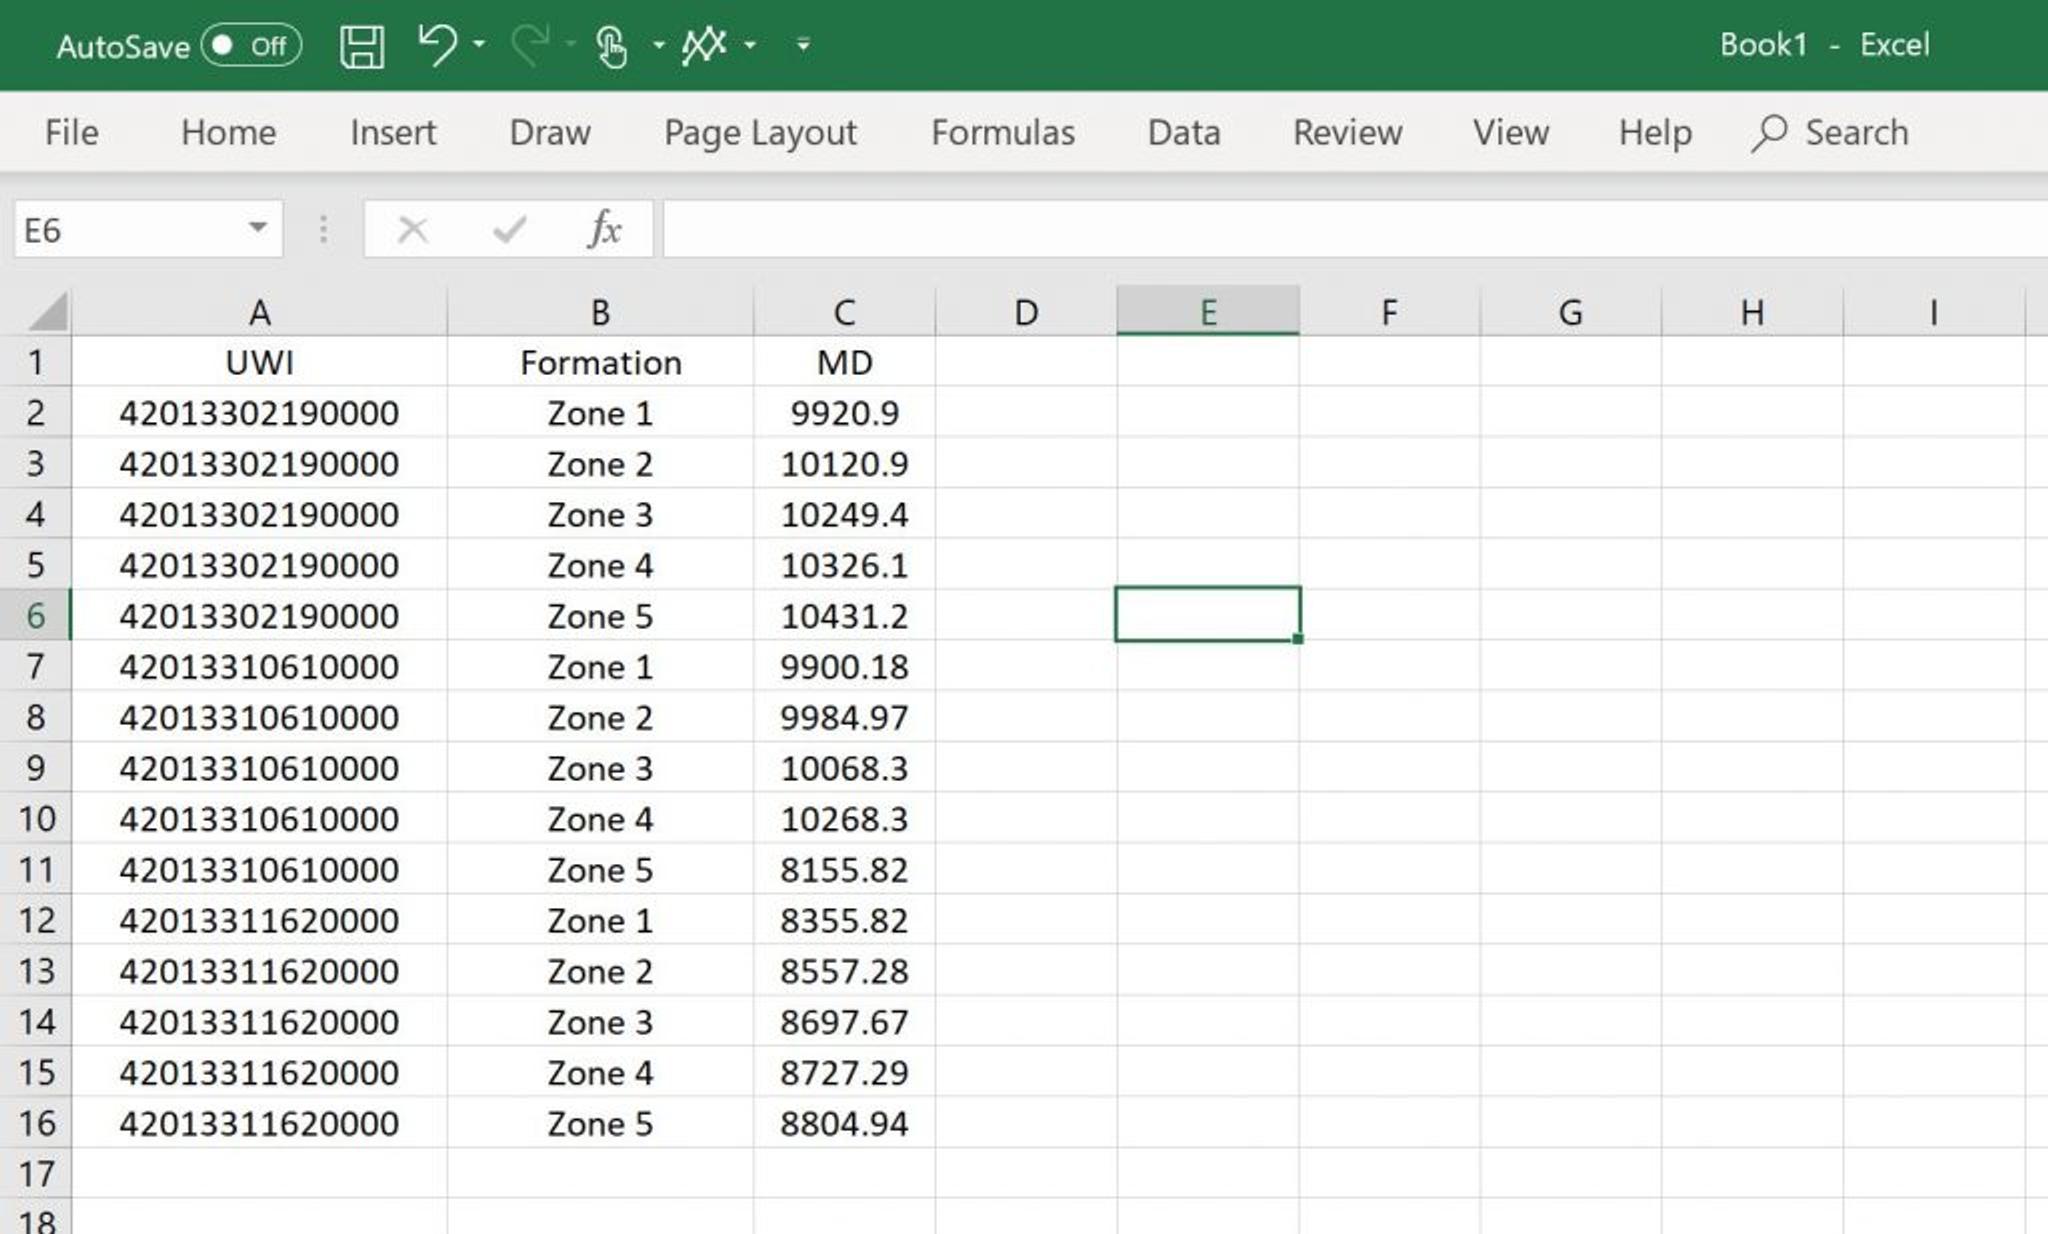Click UWI 42013302190000 in row 2
This screenshot has width=2048, height=1234.
point(260,413)
